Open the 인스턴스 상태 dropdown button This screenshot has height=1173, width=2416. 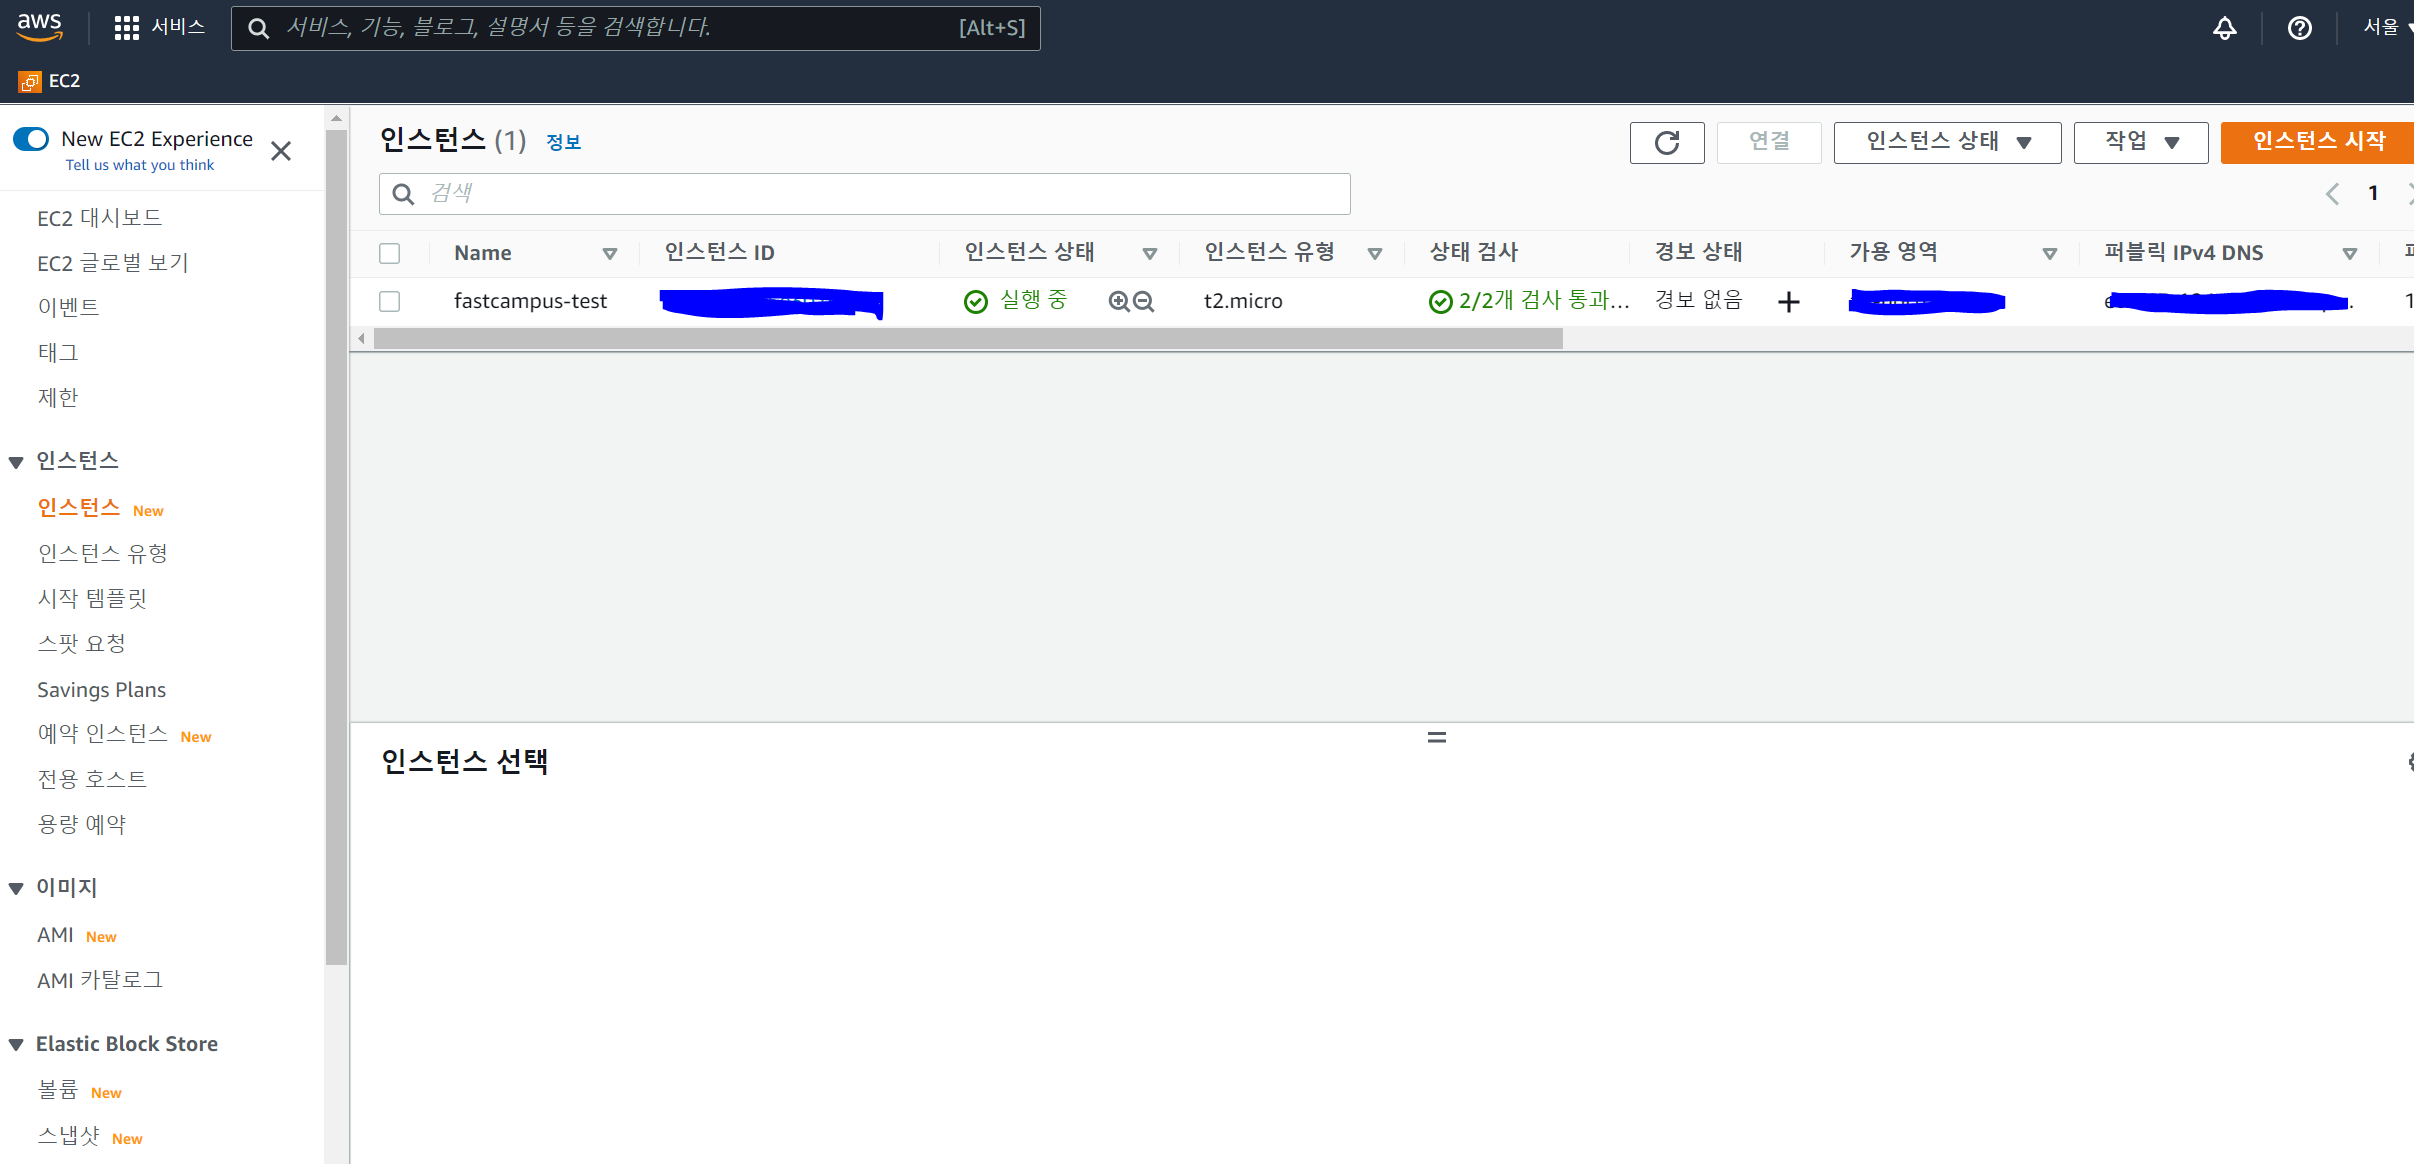pyautogui.click(x=1946, y=143)
